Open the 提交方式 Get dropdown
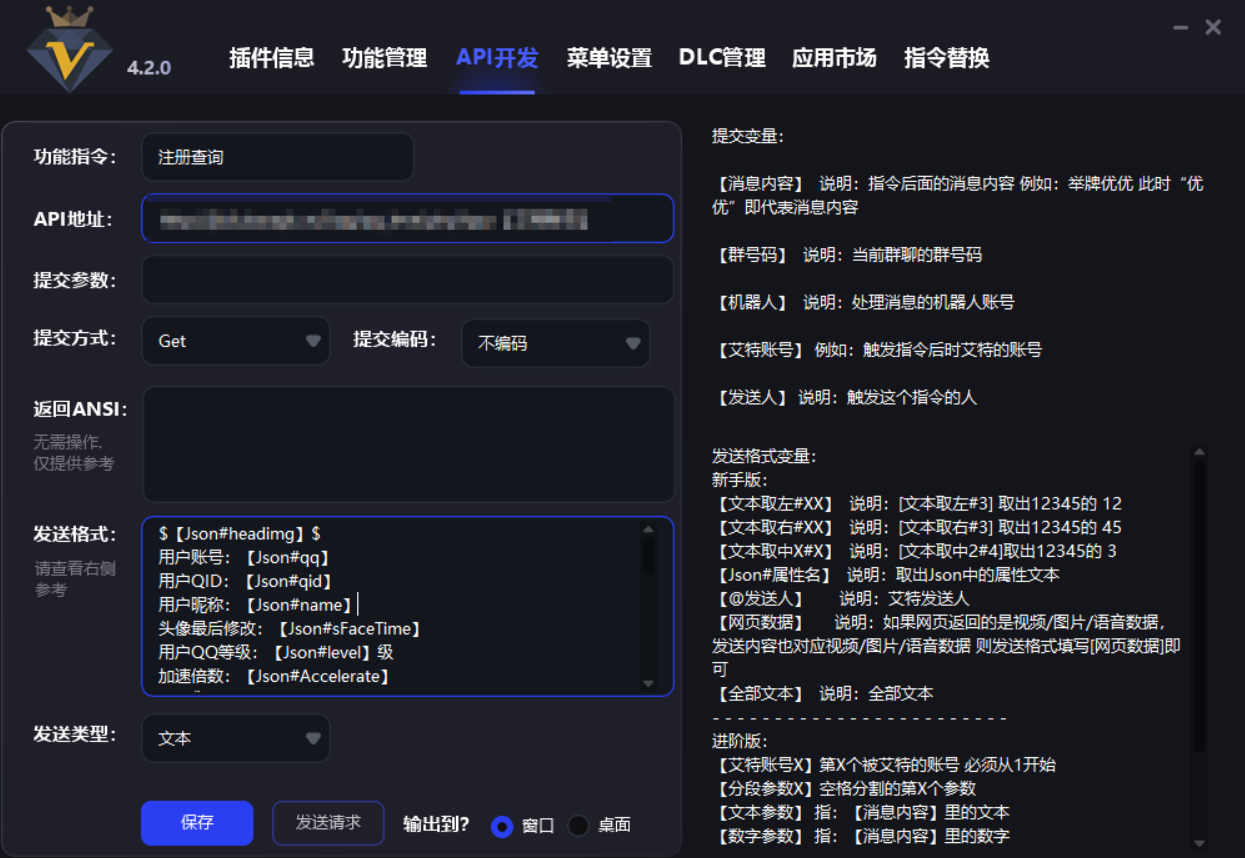The height and width of the screenshot is (858, 1245). (236, 341)
